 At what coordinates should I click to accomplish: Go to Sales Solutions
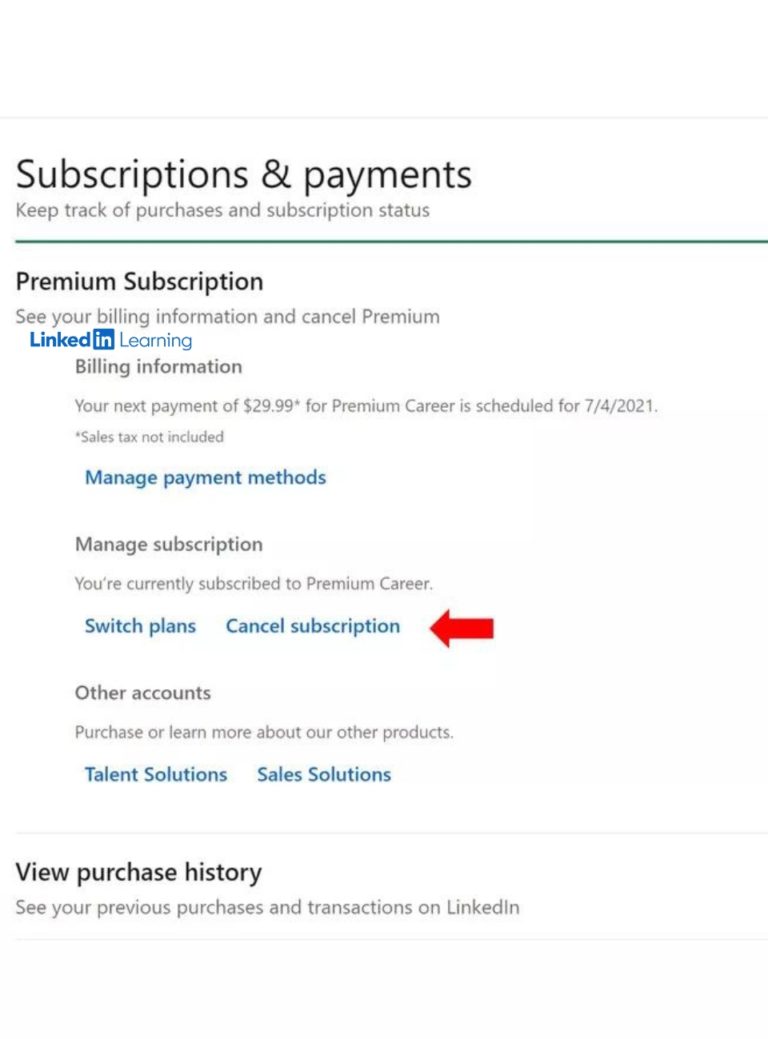coord(323,775)
